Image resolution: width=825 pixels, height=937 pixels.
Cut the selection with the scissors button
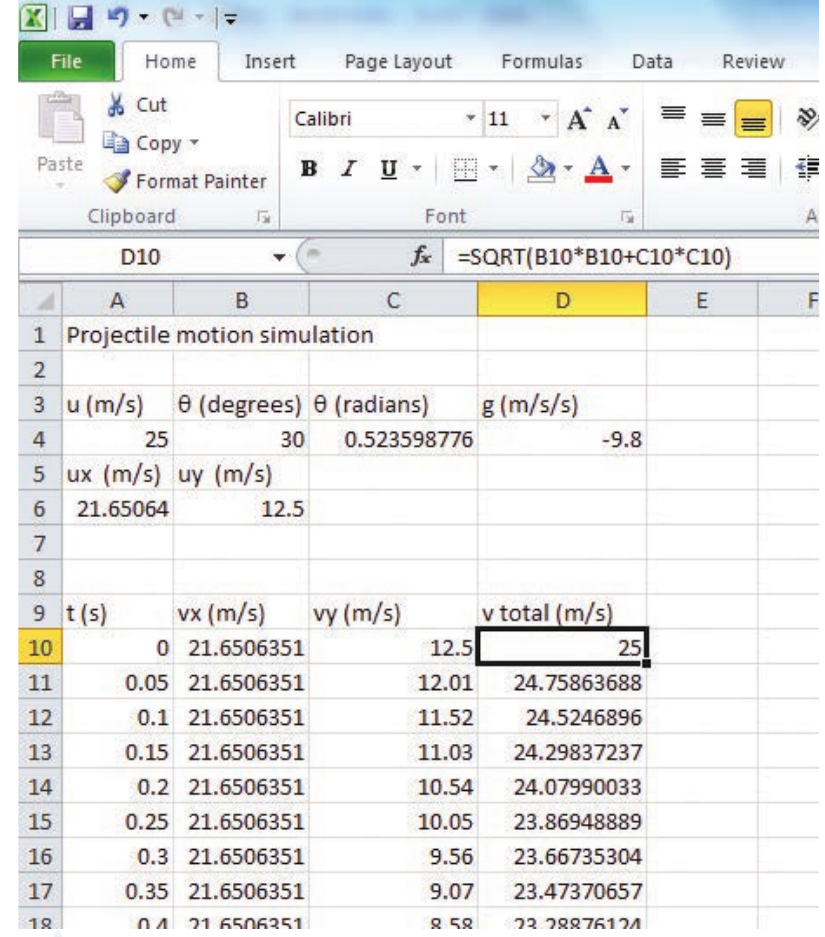[136, 105]
